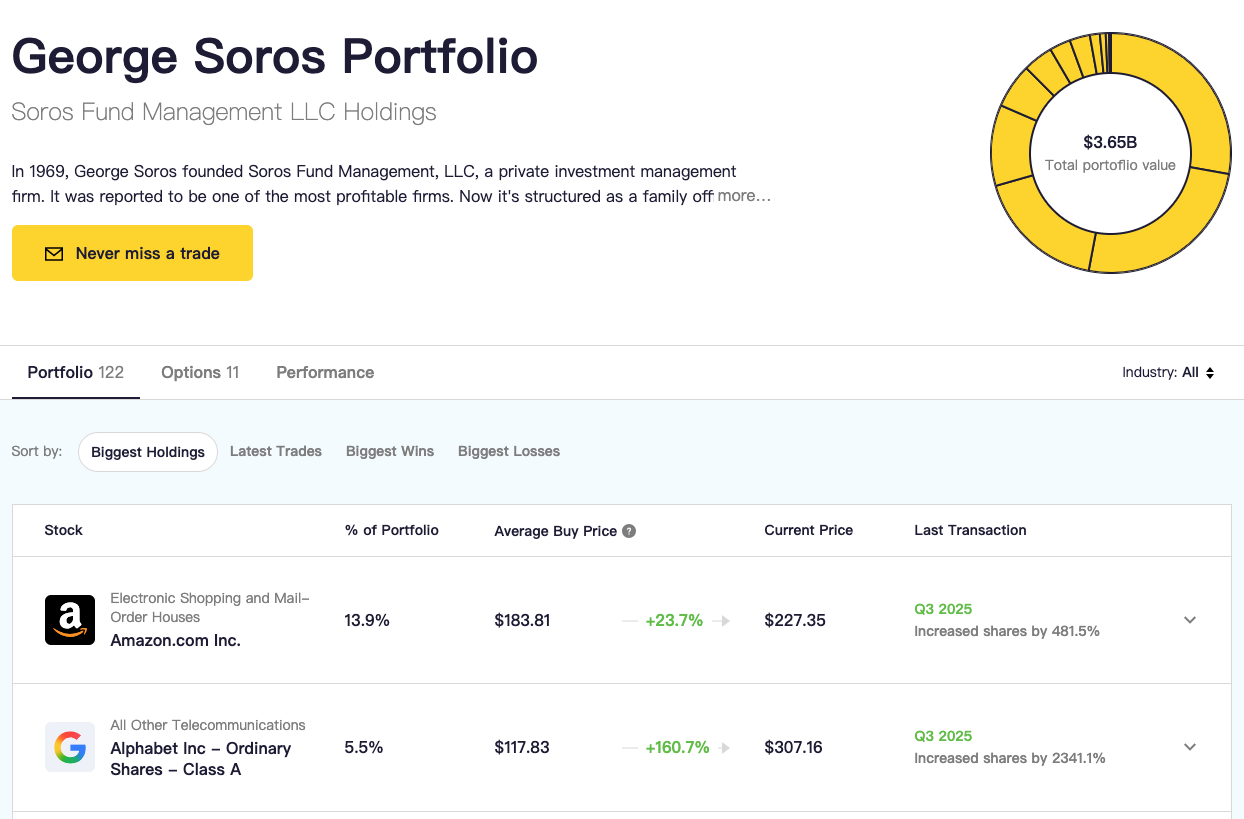Expand the Amazon.com Inc. row chevron
The image size is (1244, 819).
pos(1190,620)
